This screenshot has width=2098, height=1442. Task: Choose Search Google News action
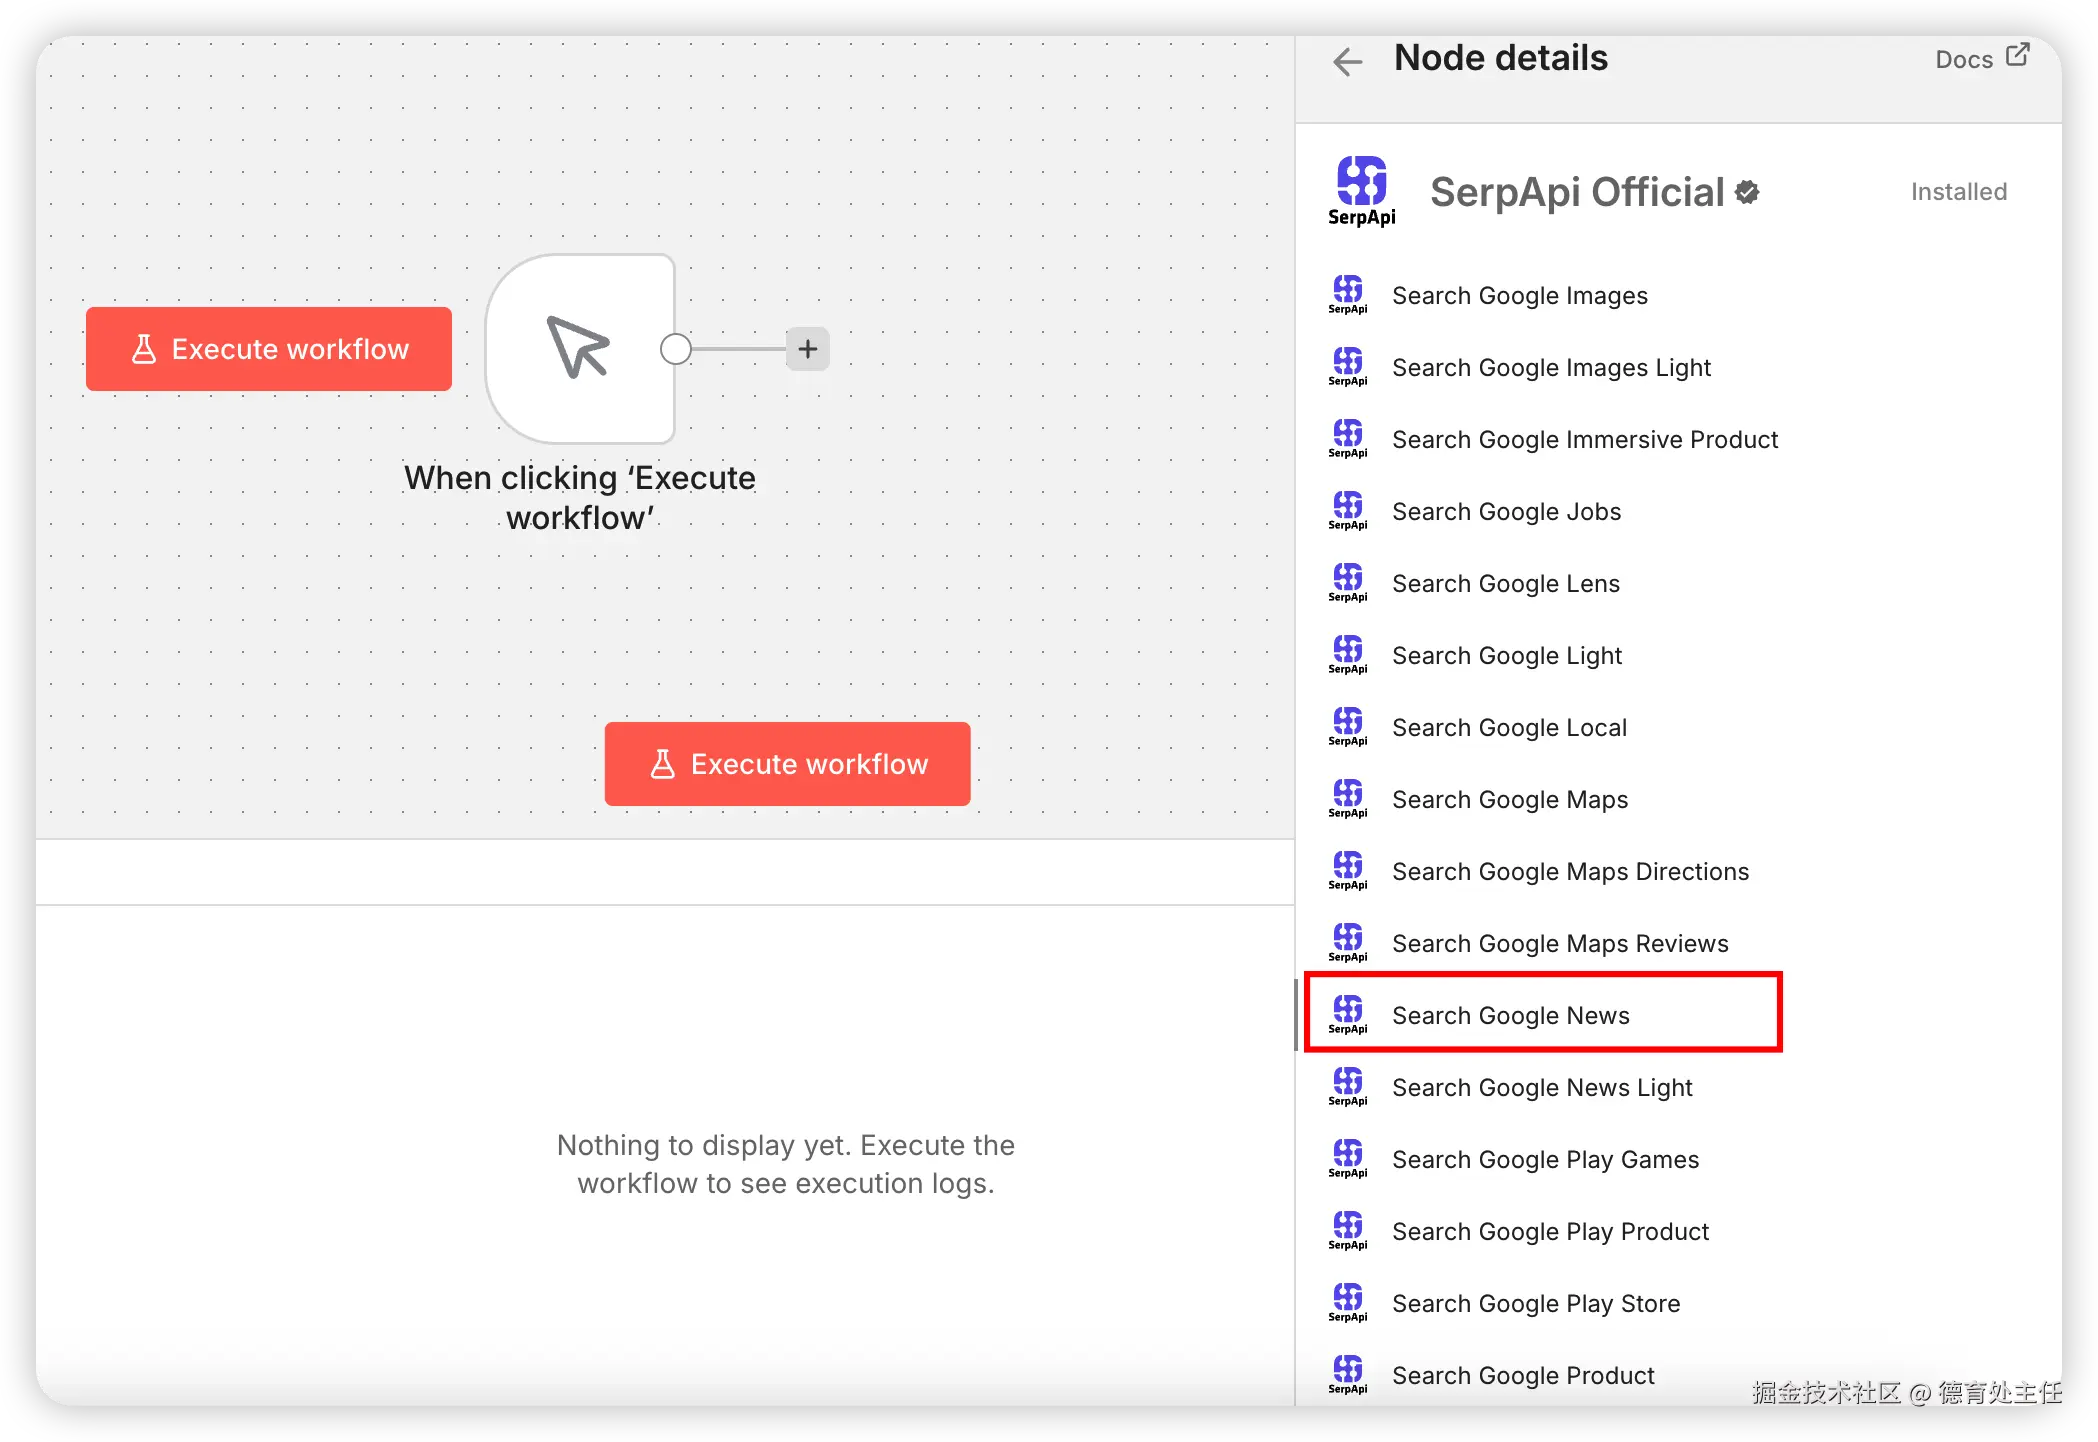[1510, 1015]
